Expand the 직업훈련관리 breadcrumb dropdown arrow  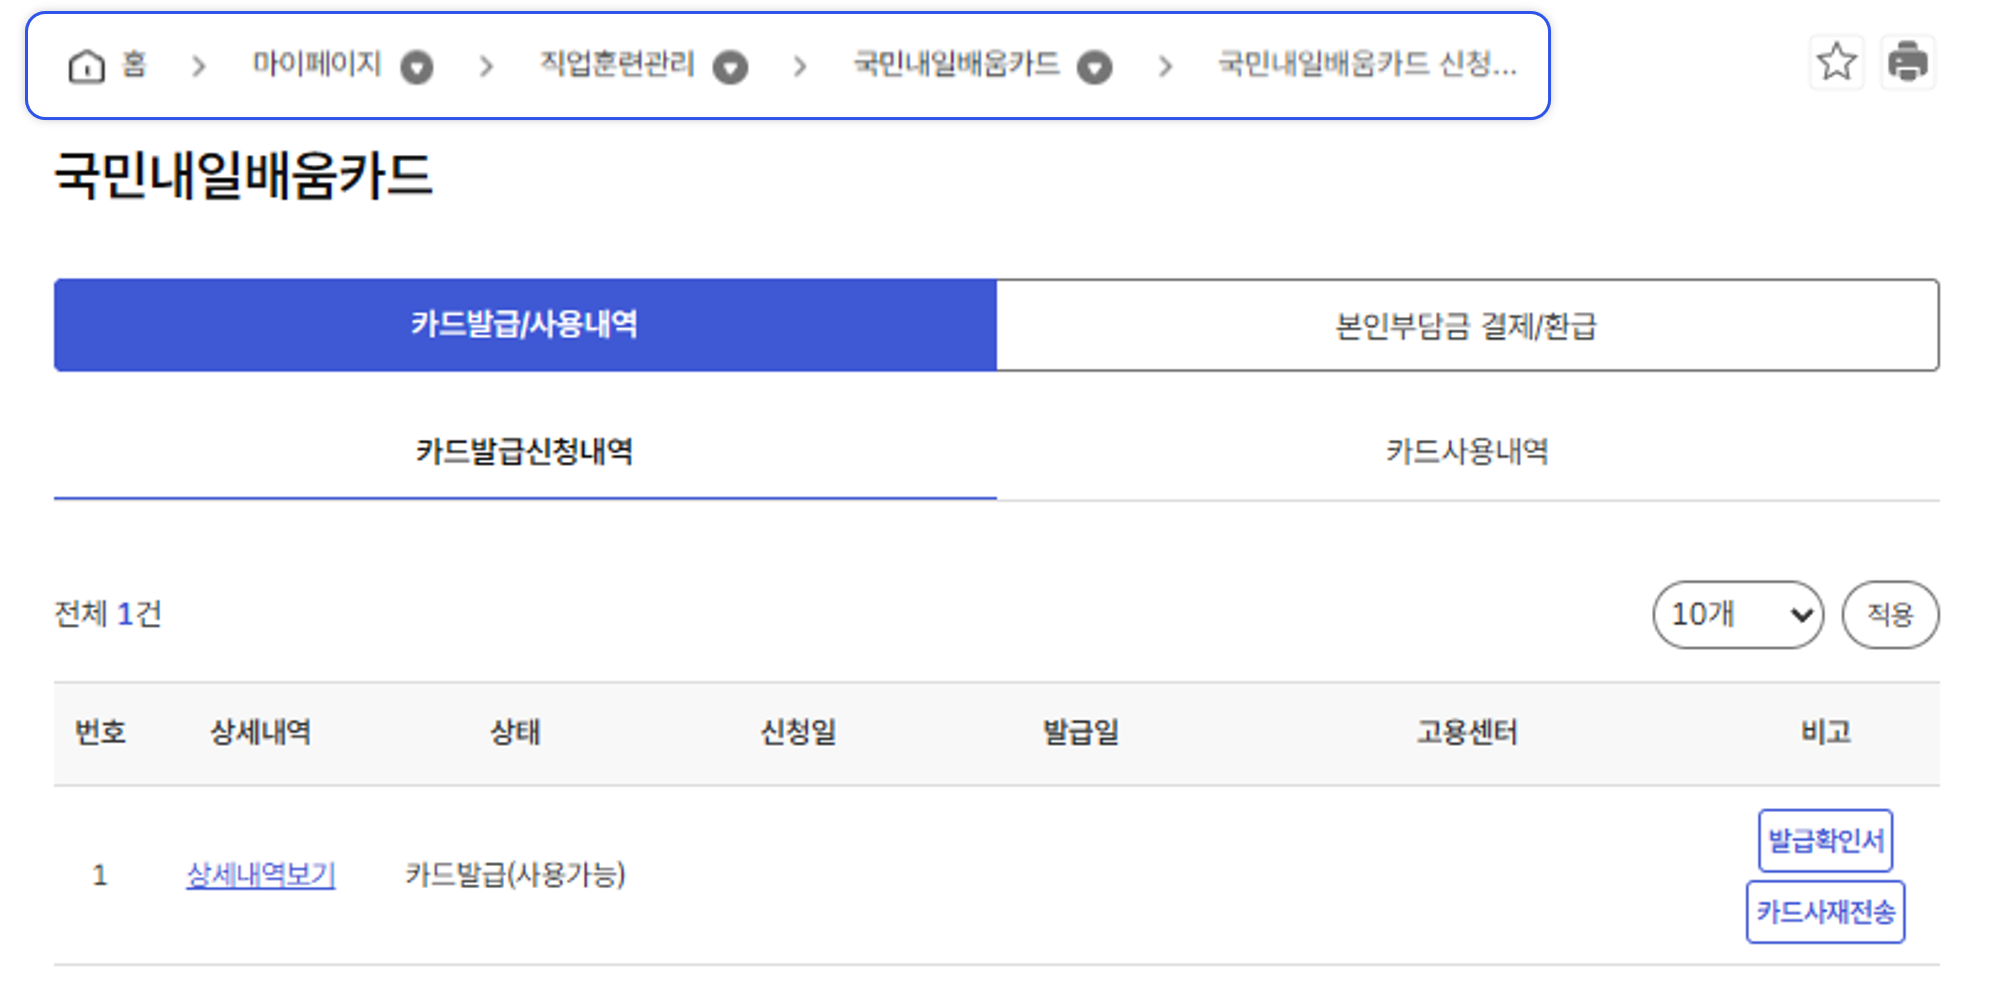pos(730,67)
